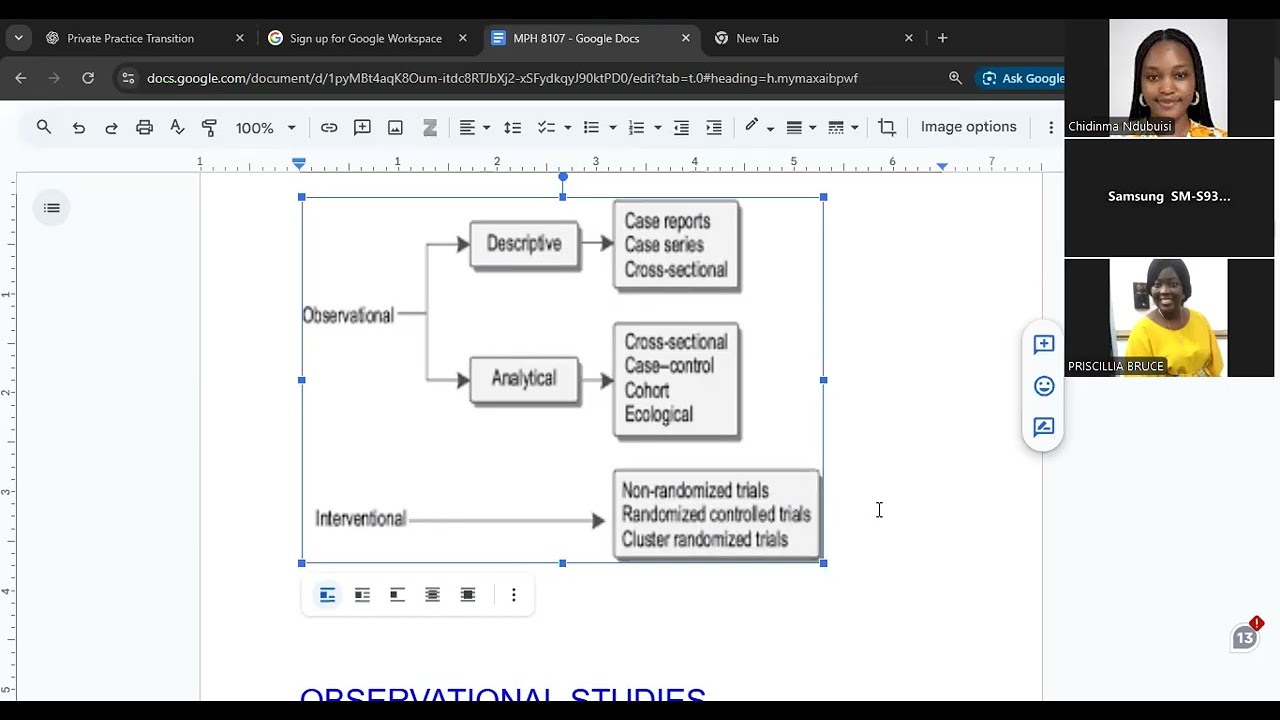
Task: Select Wrap text image option
Action: point(362,595)
